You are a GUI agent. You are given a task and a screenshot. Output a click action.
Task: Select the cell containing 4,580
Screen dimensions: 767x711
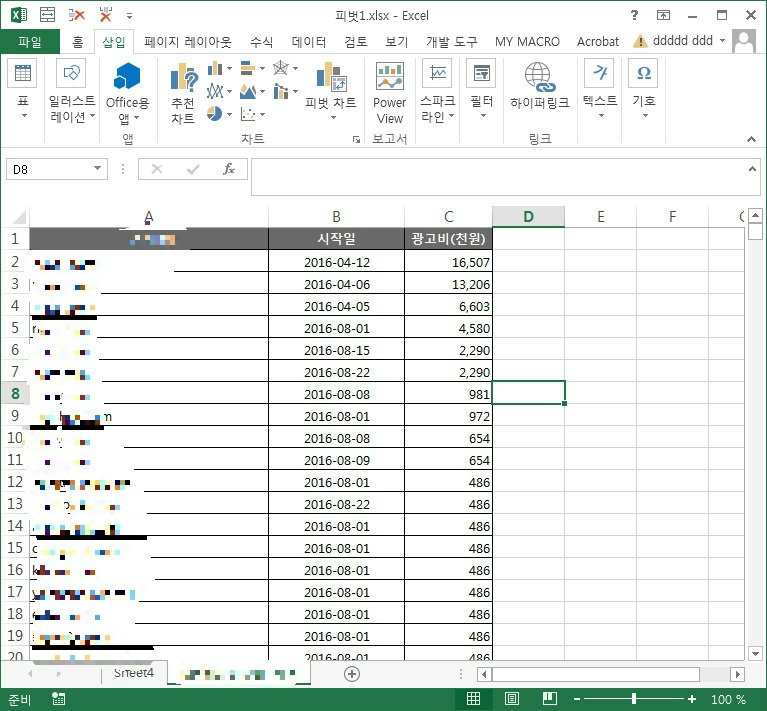(x=448, y=328)
